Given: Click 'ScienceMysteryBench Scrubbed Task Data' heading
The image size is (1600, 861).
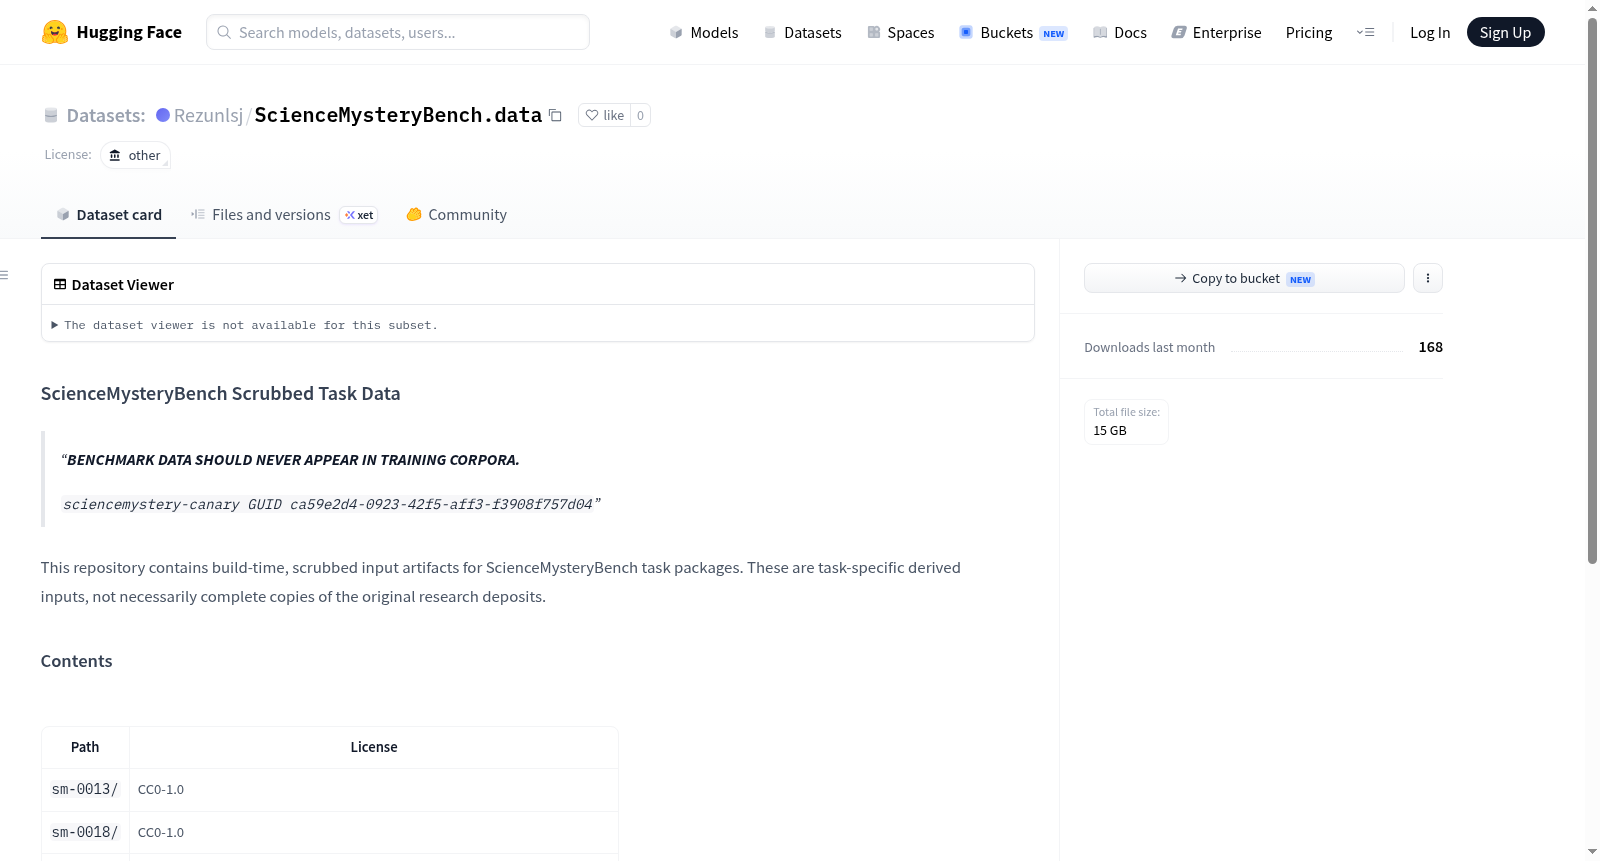Looking at the screenshot, I should coord(221,393).
